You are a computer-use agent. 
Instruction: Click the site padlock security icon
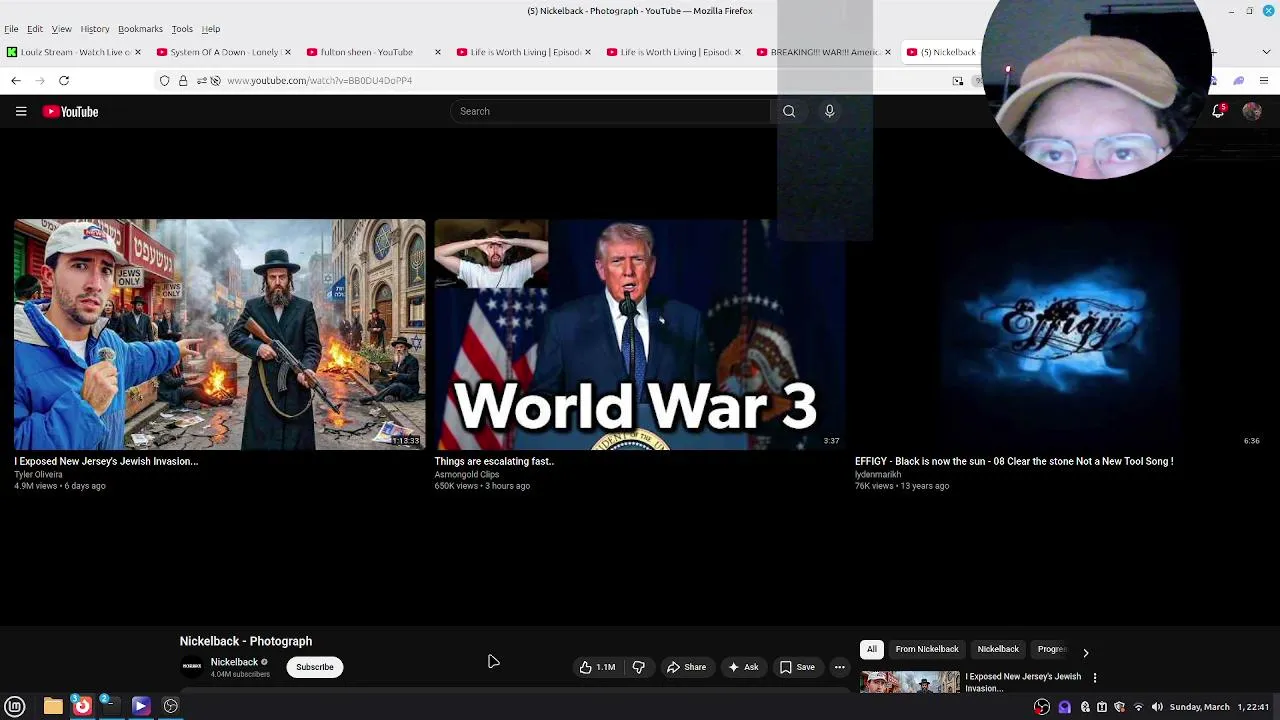coord(183,80)
